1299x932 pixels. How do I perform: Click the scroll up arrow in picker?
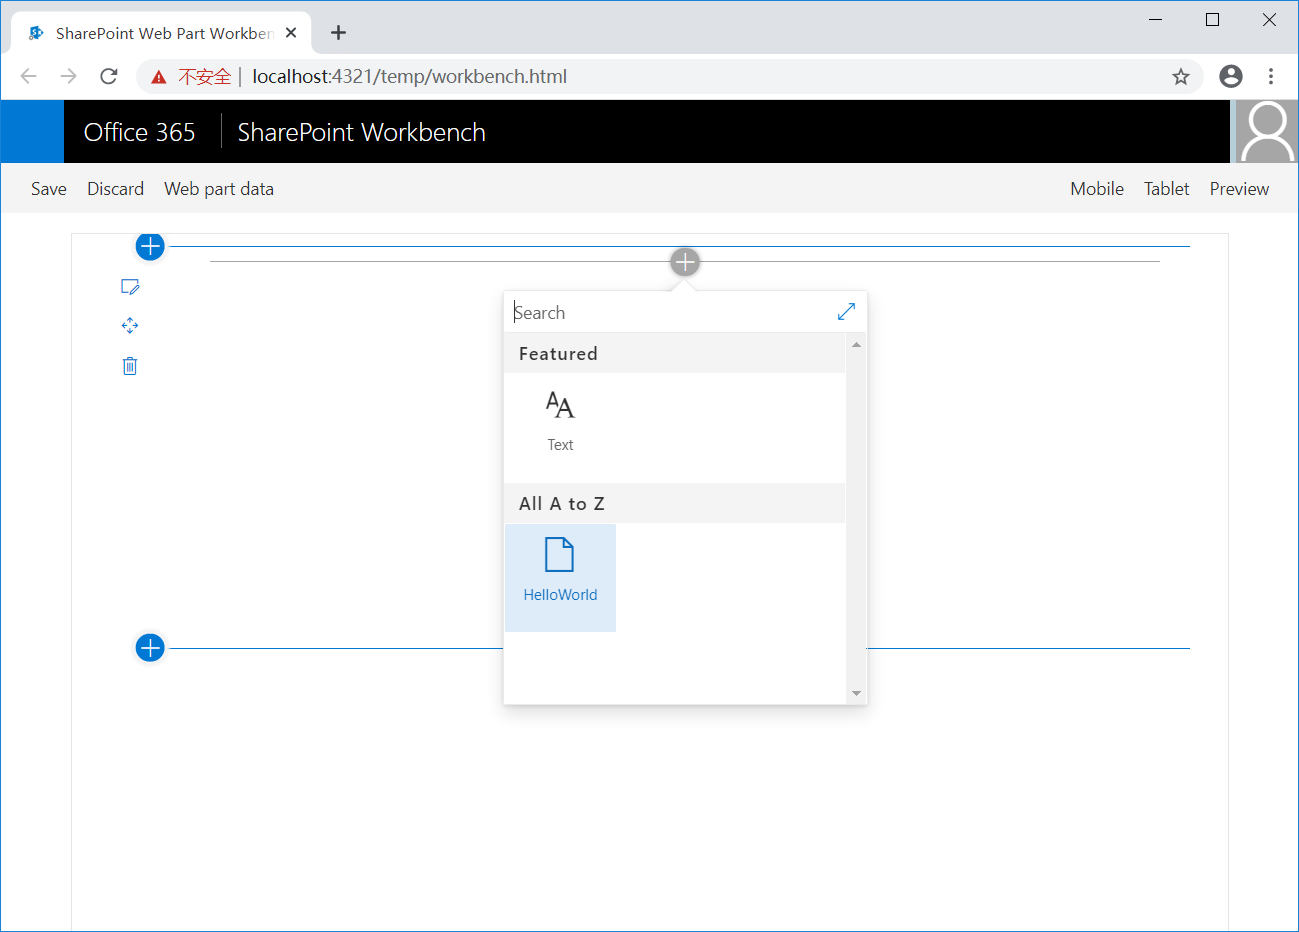[x=856, y=345]
